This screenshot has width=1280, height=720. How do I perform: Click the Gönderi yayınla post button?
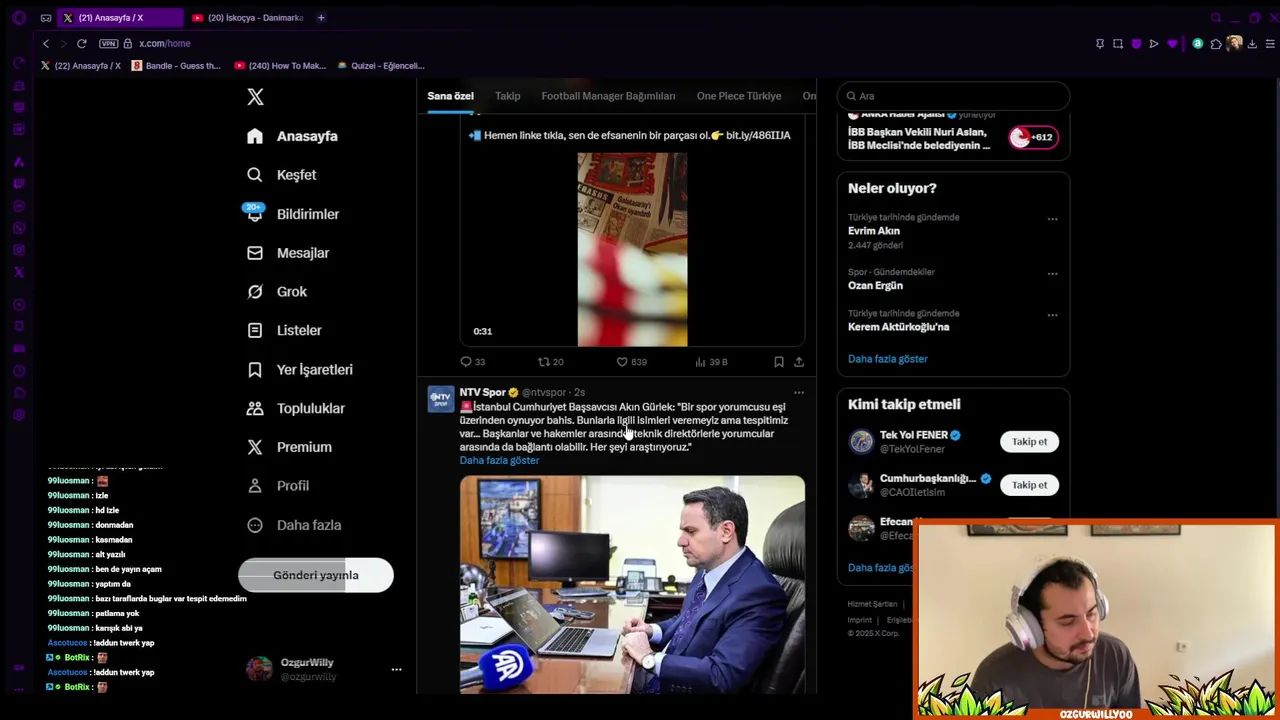click(316, 575)
